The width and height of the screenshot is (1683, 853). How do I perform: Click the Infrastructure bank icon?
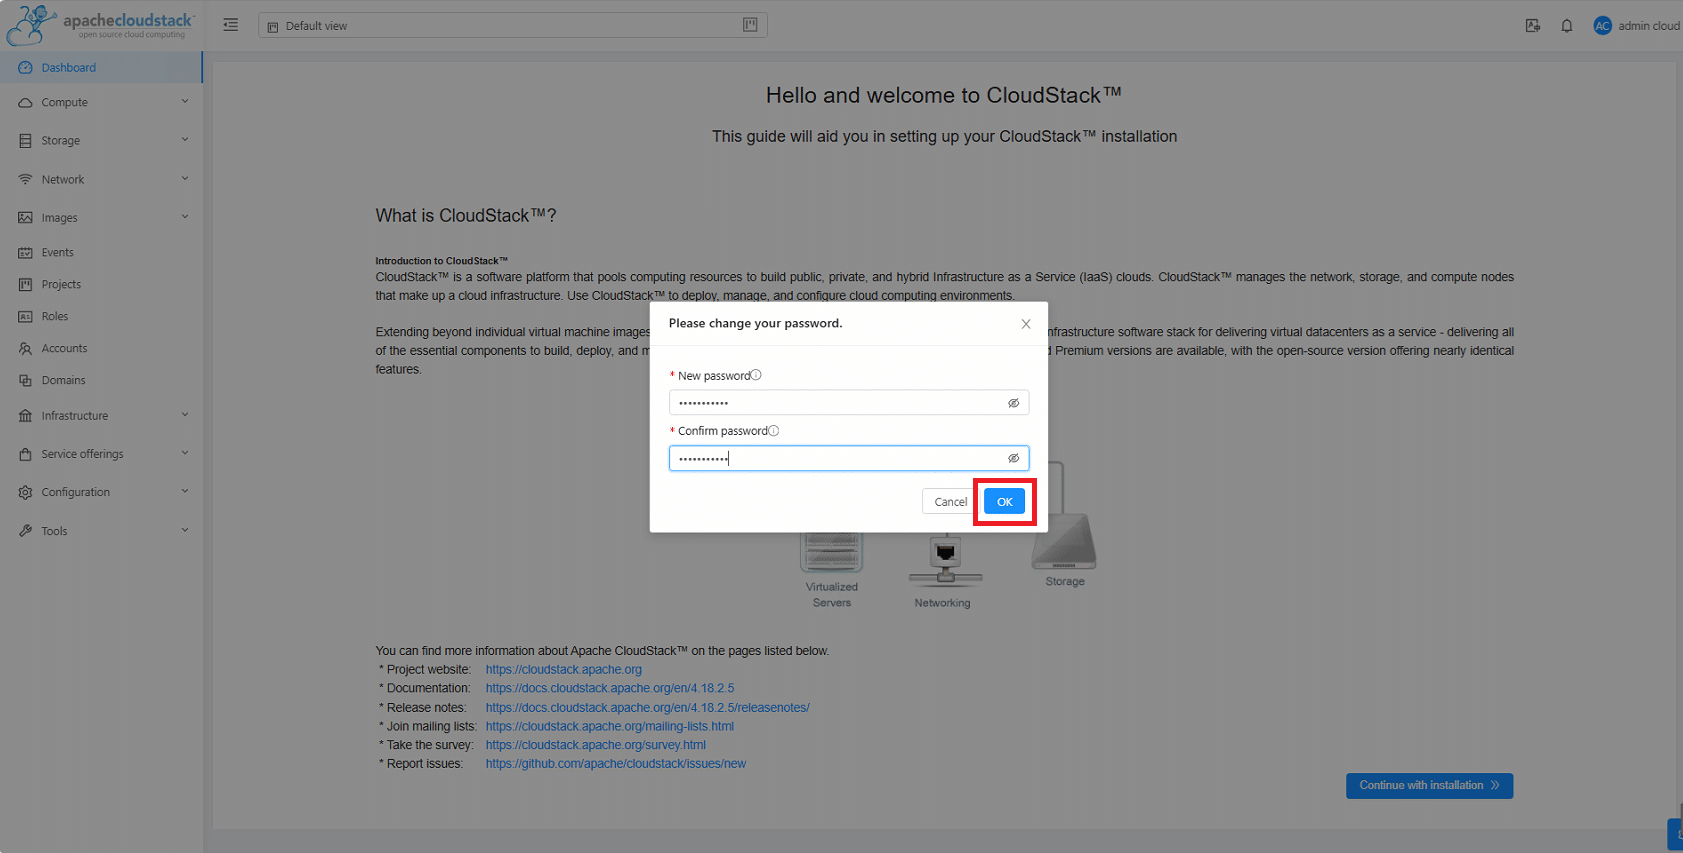tap(25, 416)
